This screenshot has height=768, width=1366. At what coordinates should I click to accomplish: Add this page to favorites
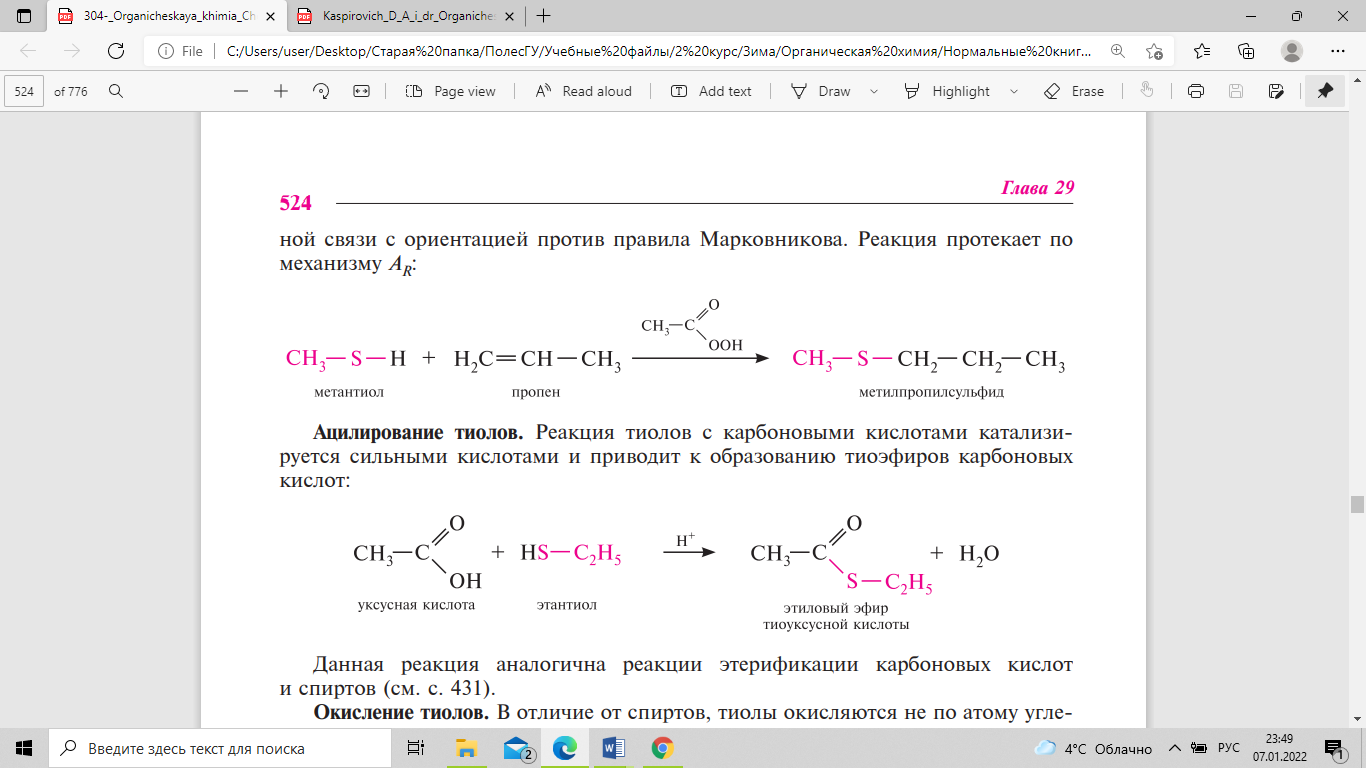pyautogui.click(x=1155, y=51)
